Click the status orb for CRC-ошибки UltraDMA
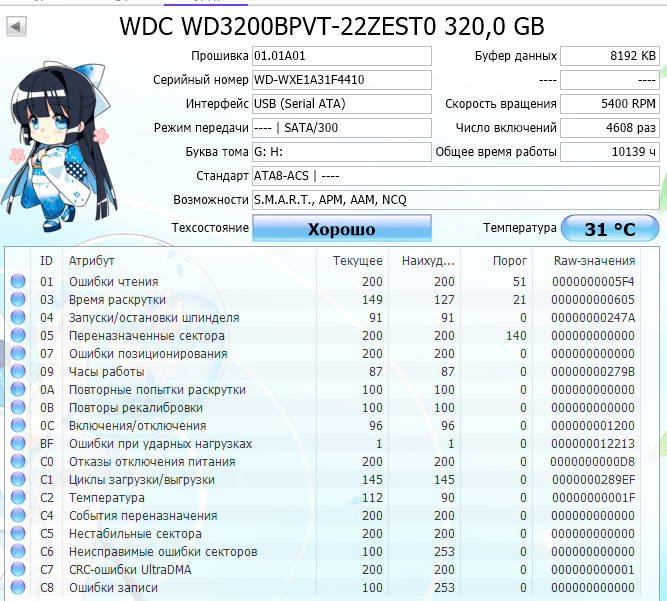 click(18, 569)
